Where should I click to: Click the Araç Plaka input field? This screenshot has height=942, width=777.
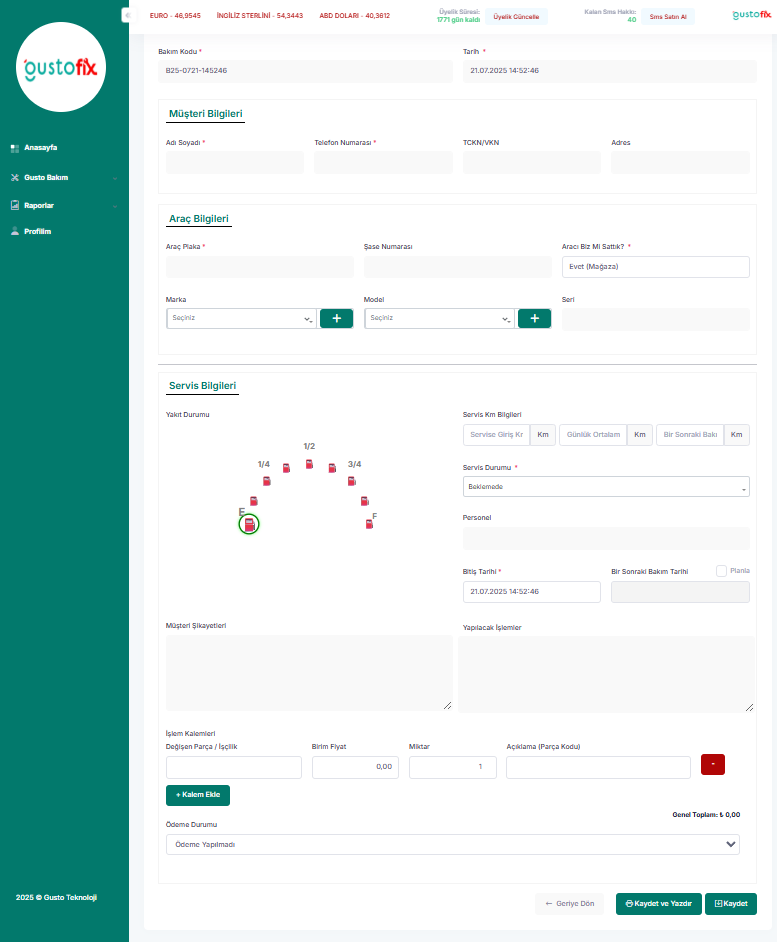click(x=259, y=267)
